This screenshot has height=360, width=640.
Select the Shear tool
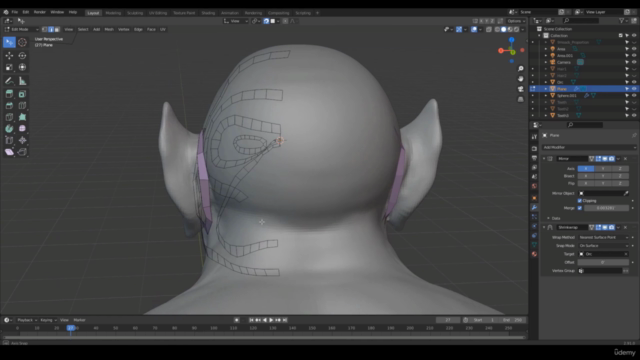9,152
